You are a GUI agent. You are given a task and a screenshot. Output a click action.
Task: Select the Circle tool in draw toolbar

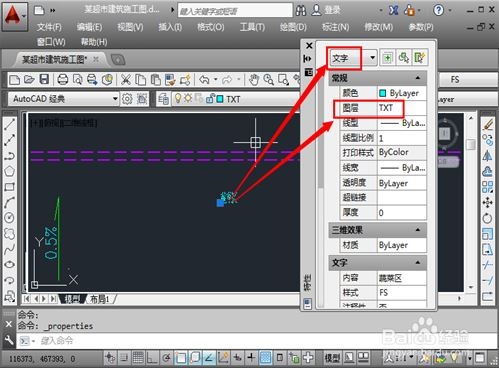point(9,218)
